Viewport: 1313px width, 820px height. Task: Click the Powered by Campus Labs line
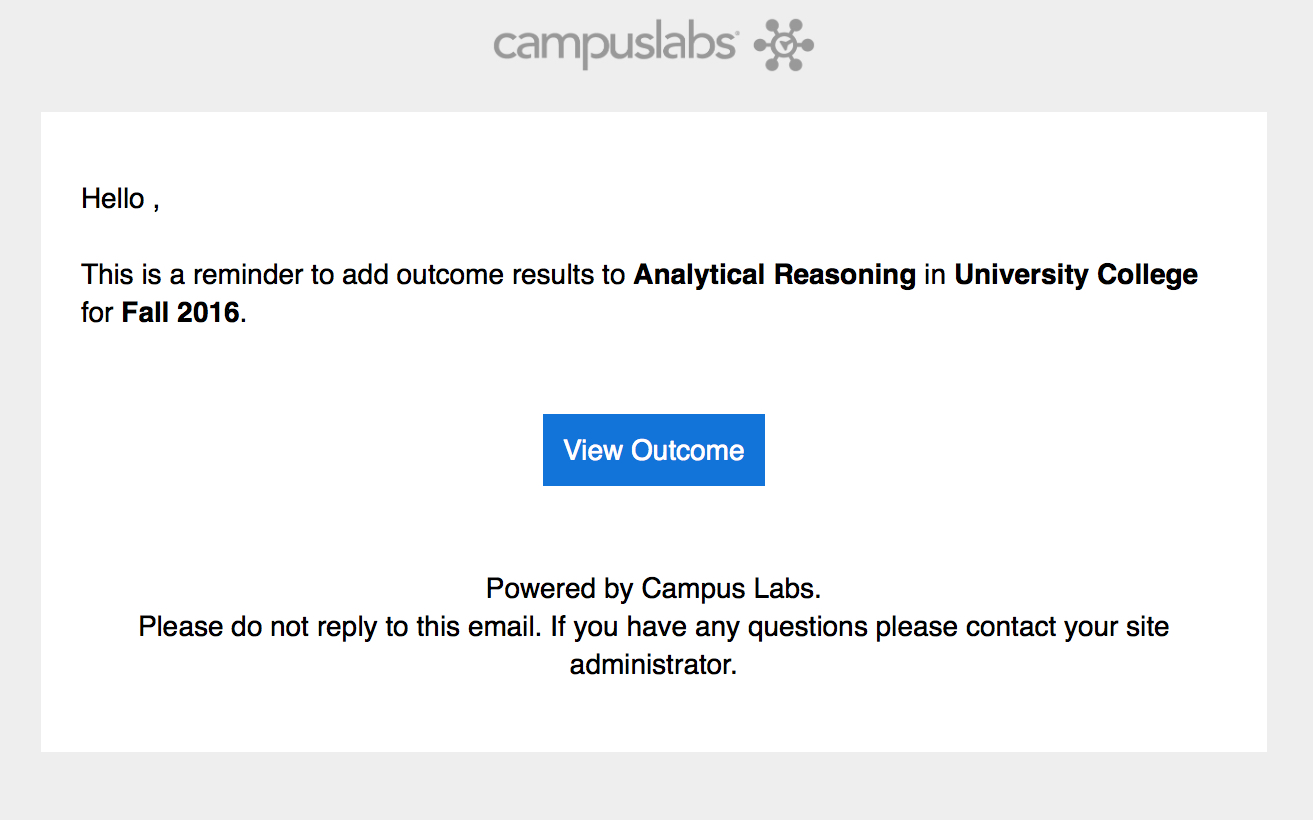click(x=654, y=587)
